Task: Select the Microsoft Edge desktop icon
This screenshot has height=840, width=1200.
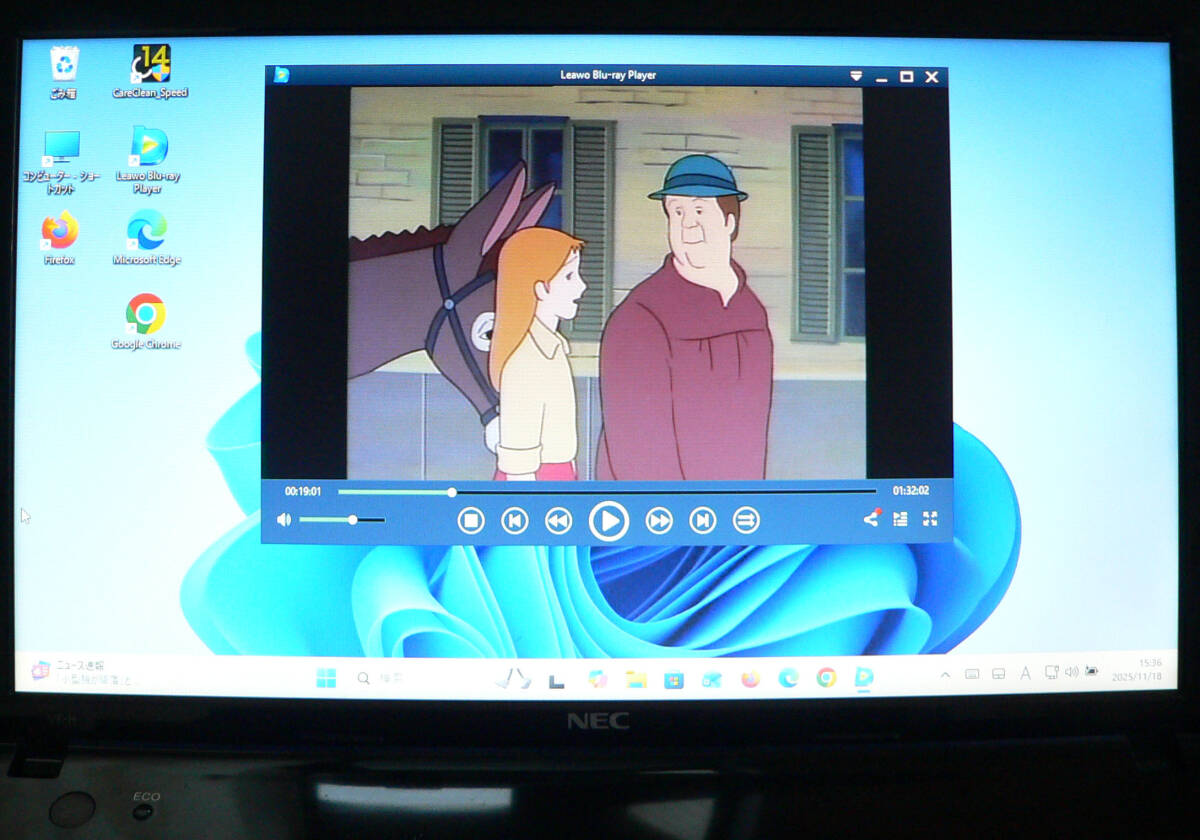Action: tap(147, 237)
